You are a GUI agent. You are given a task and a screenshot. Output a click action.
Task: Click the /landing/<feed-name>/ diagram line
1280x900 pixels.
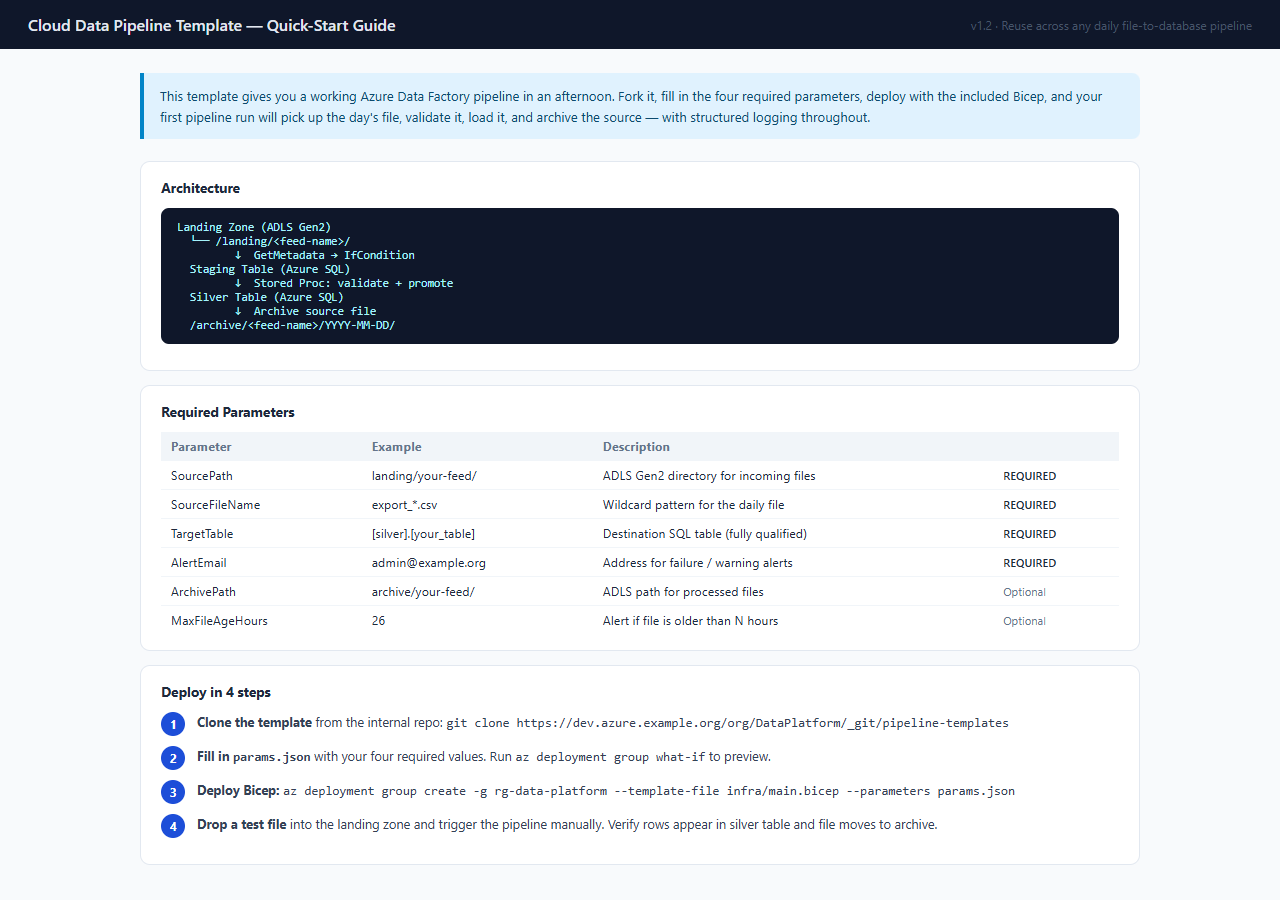tap(270, 241)
